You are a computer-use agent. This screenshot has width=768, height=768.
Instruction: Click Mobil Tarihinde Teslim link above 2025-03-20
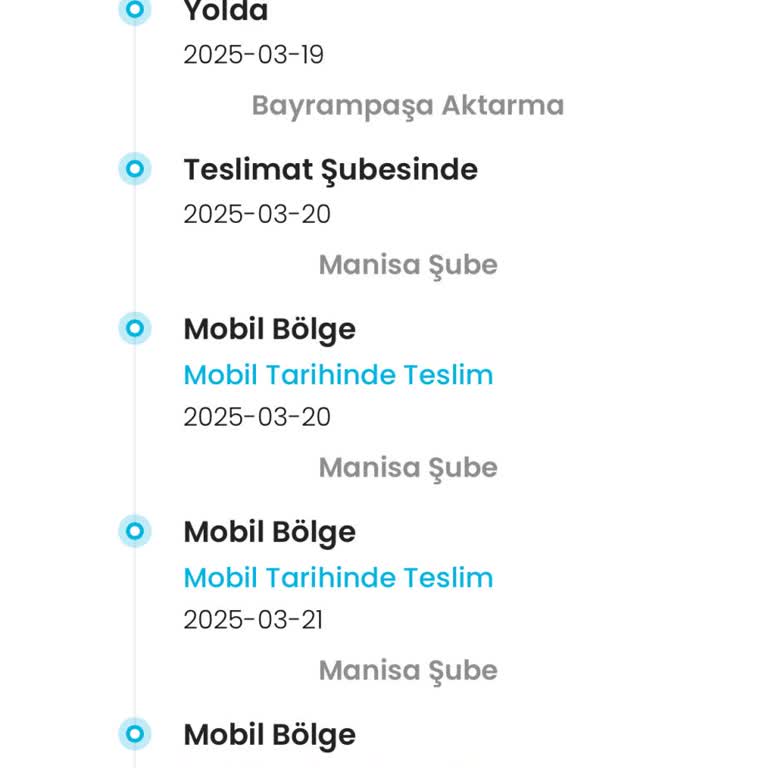coord(338,375)
